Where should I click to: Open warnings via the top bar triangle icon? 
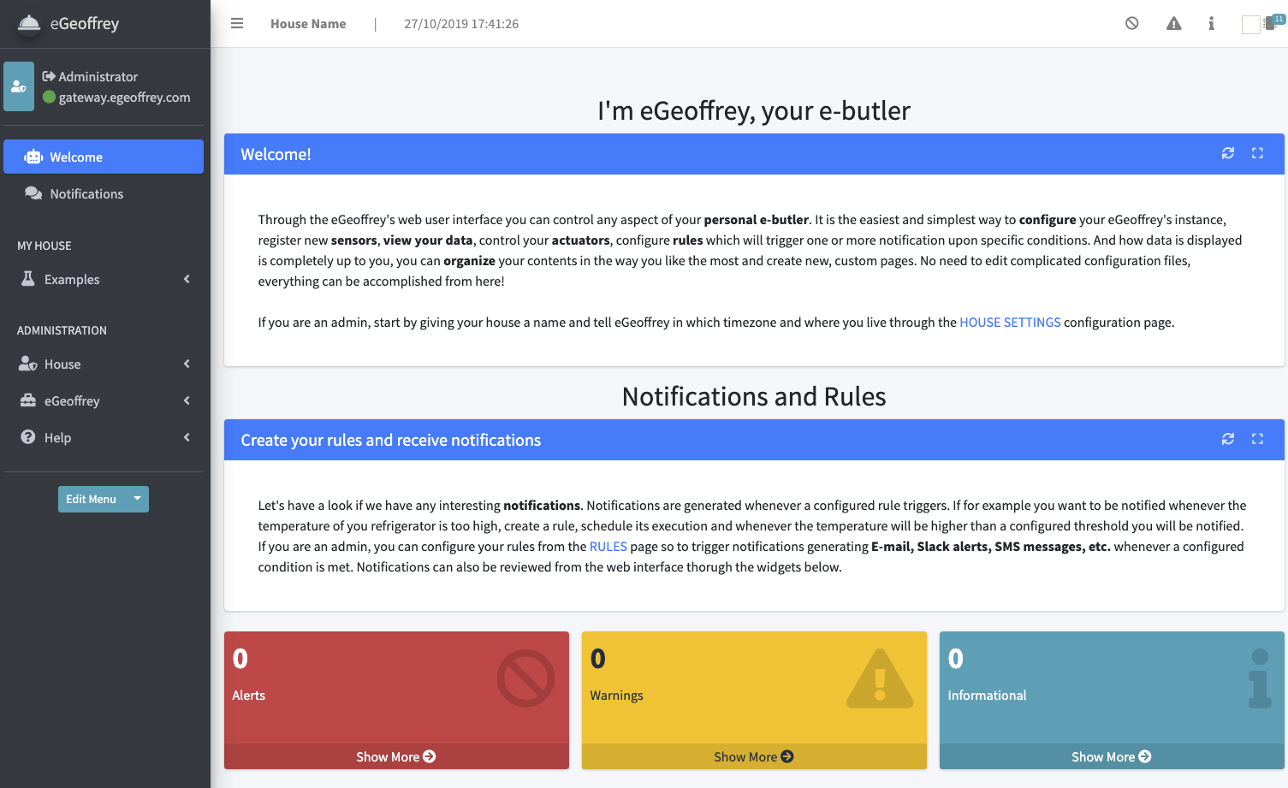[x=1174, y=24]
